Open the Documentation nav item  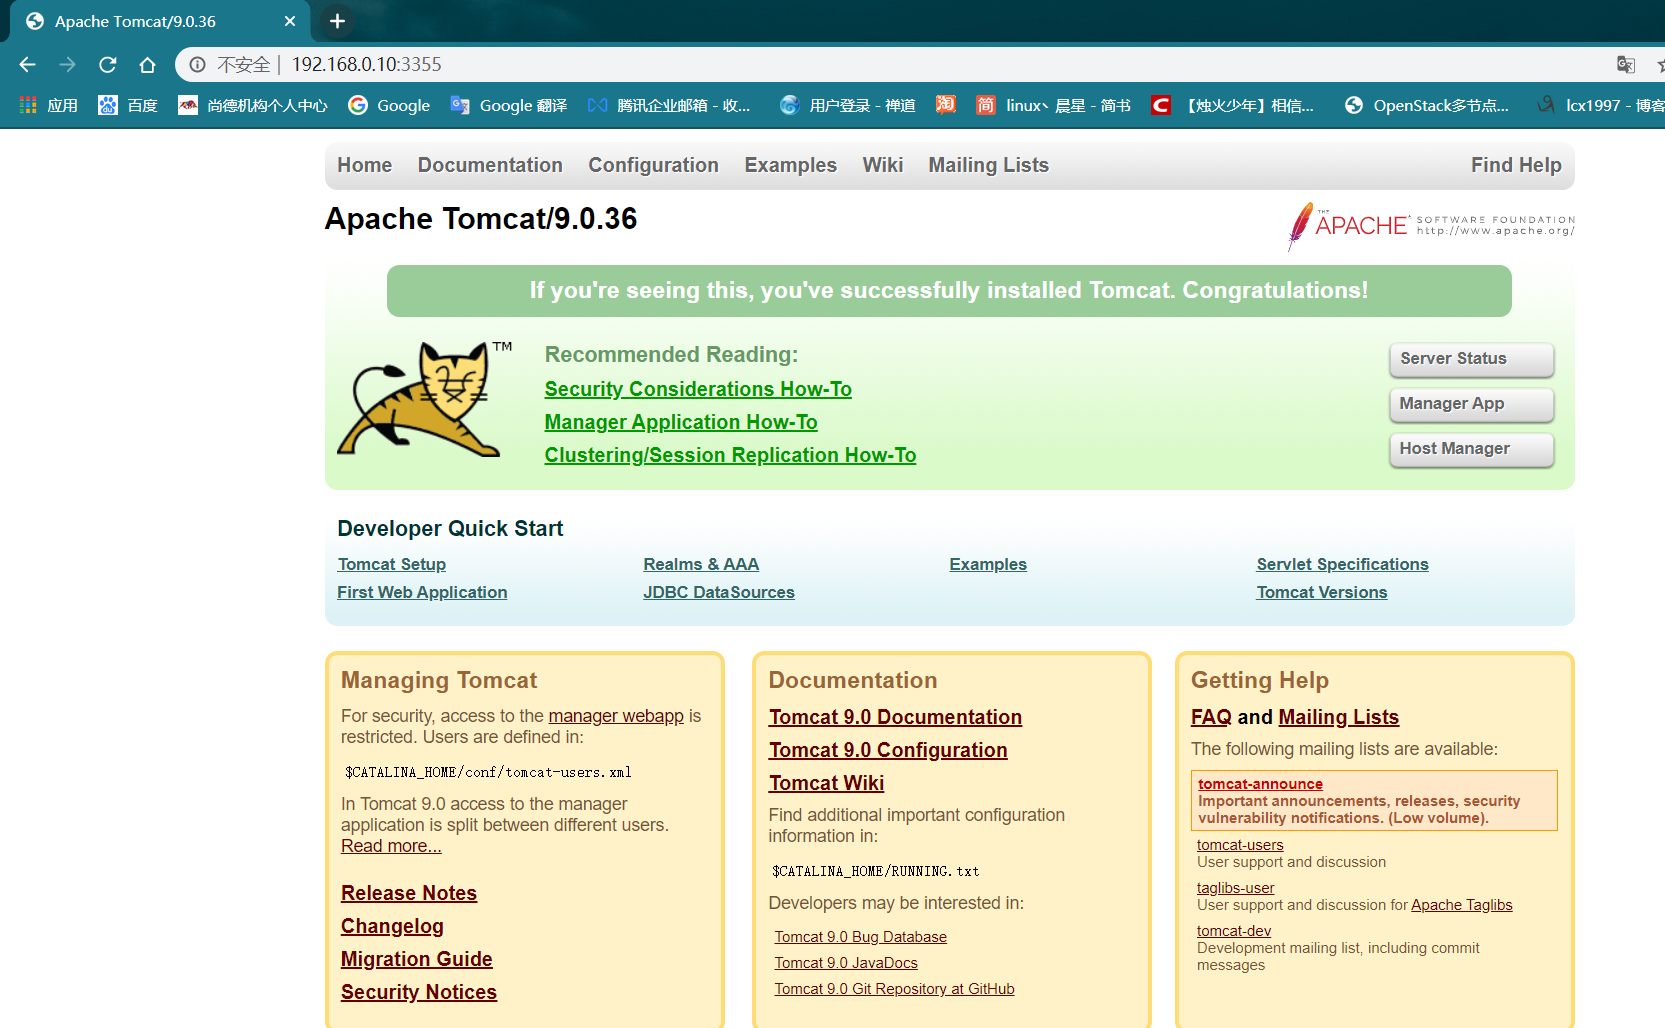click(490, 165)
